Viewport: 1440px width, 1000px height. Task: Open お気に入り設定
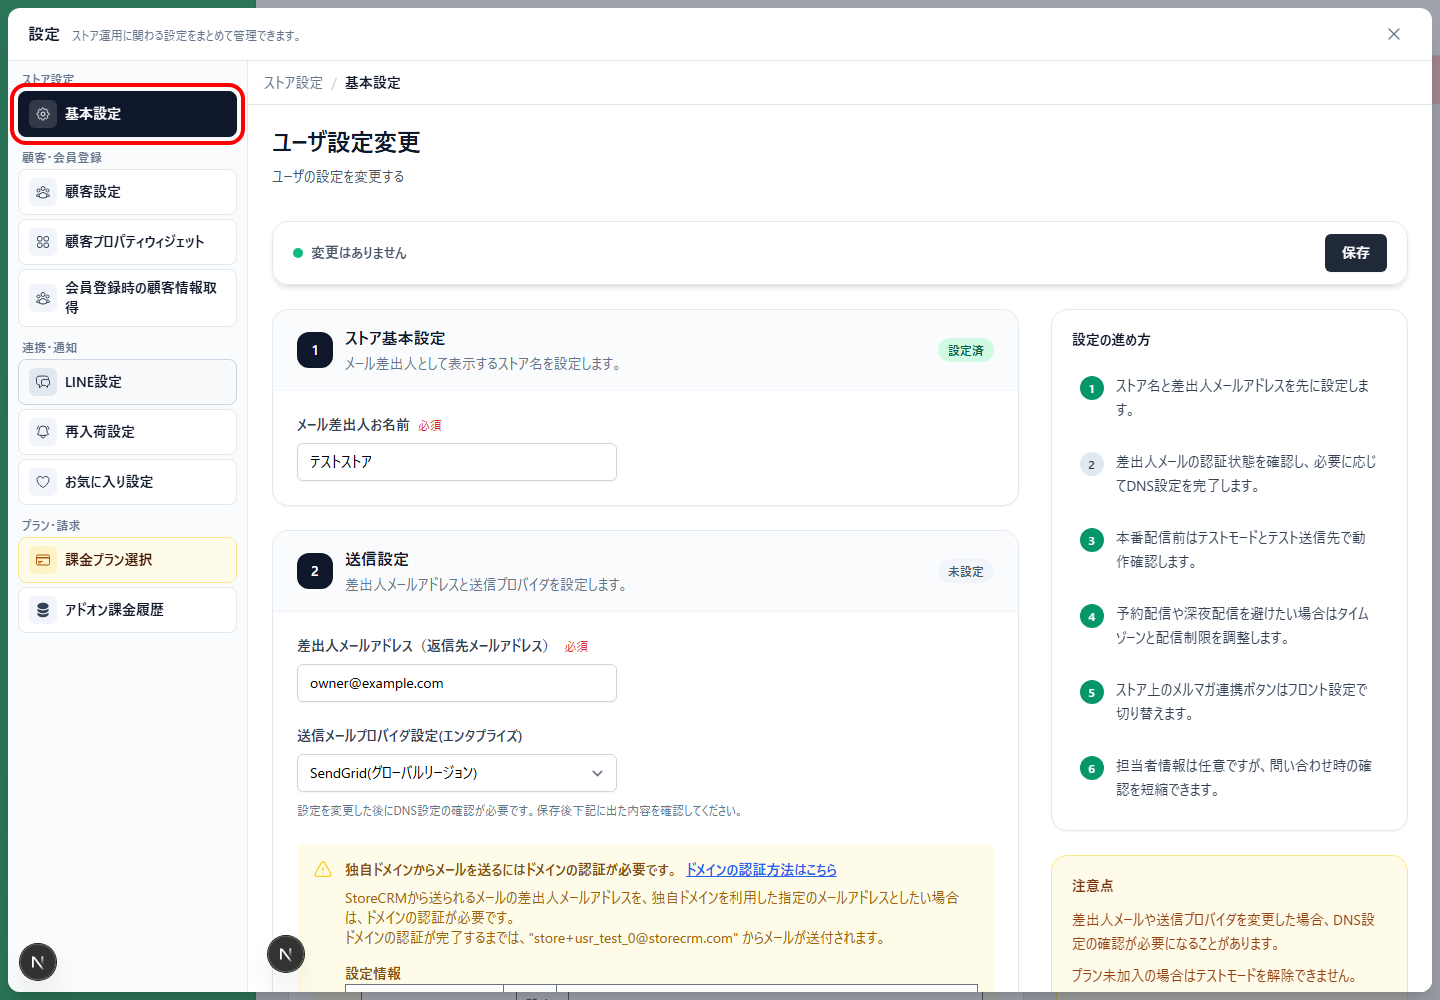click(127, 482)
